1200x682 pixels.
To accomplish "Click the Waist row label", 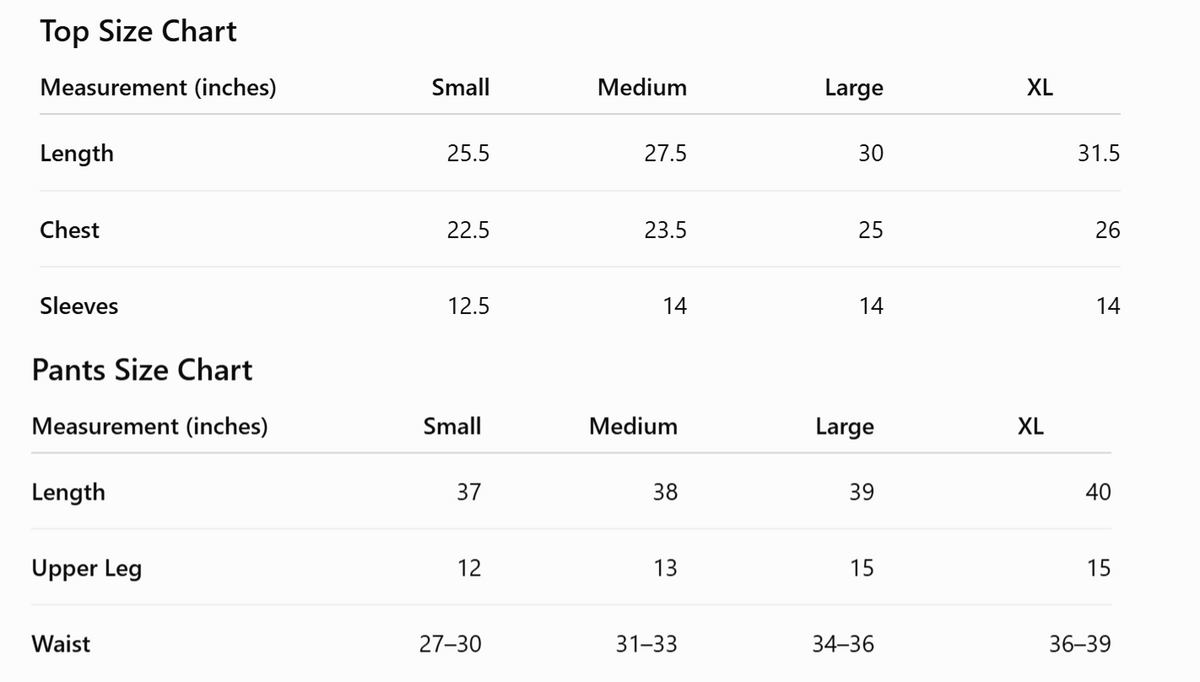I will (x=61, y=644).
